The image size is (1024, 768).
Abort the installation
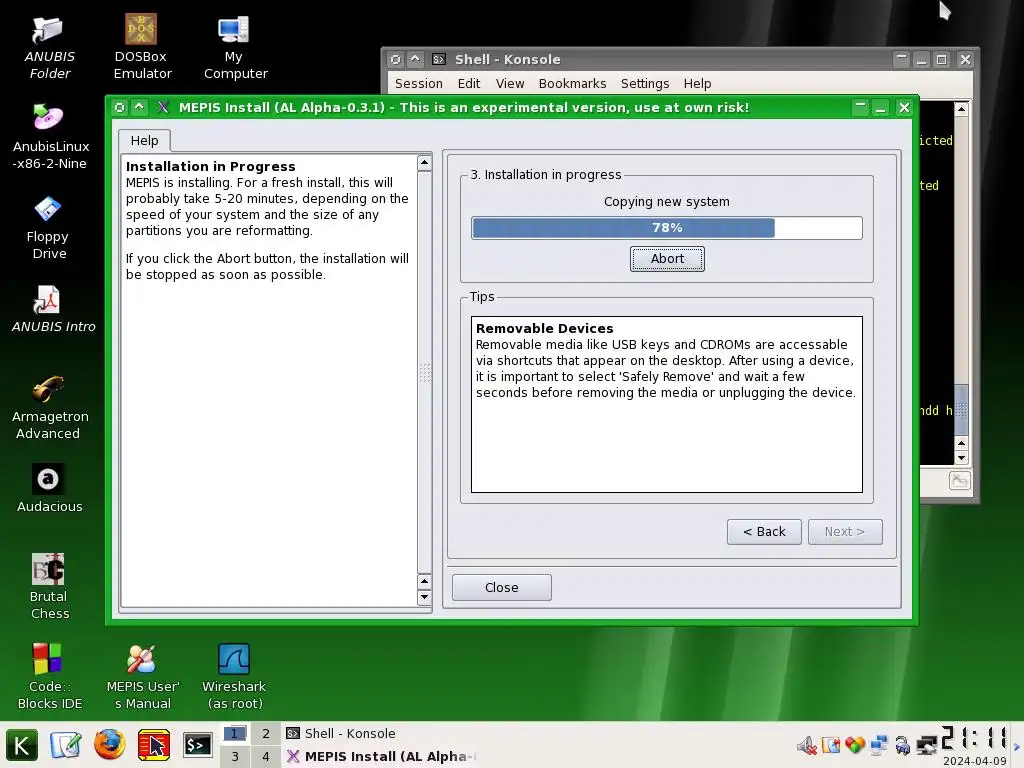click(x=667, y=259)
